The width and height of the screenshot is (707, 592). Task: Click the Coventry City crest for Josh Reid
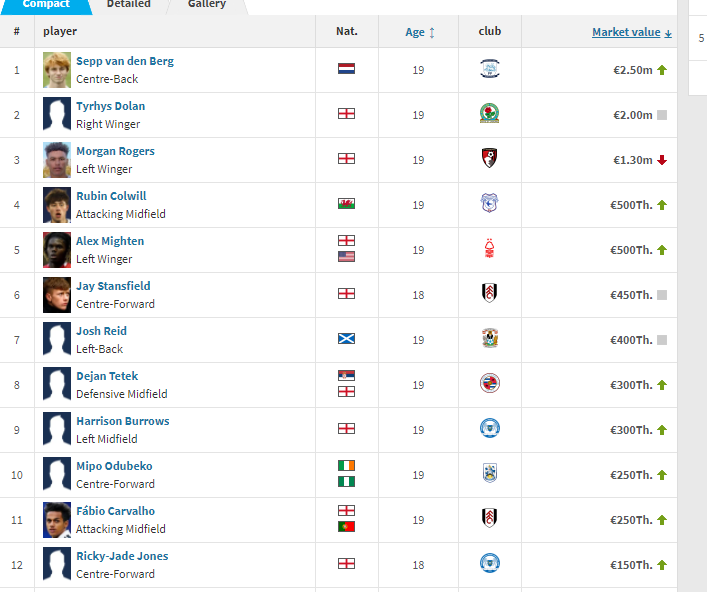tap(490, 338)
